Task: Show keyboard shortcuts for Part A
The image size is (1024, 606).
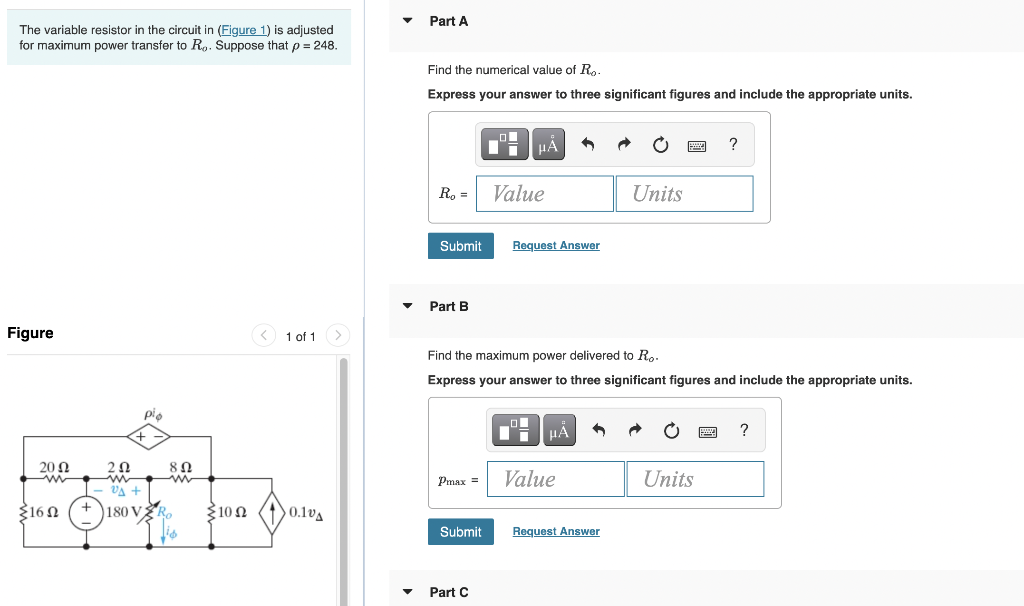Action: (x=697, y=146)
